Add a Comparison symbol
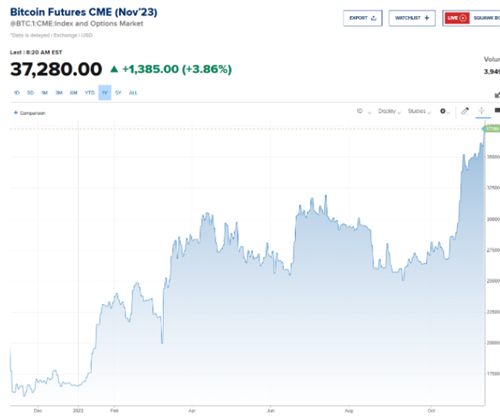Screen dimensions: 500x416 pyautogui.click(x=29, y=113)
